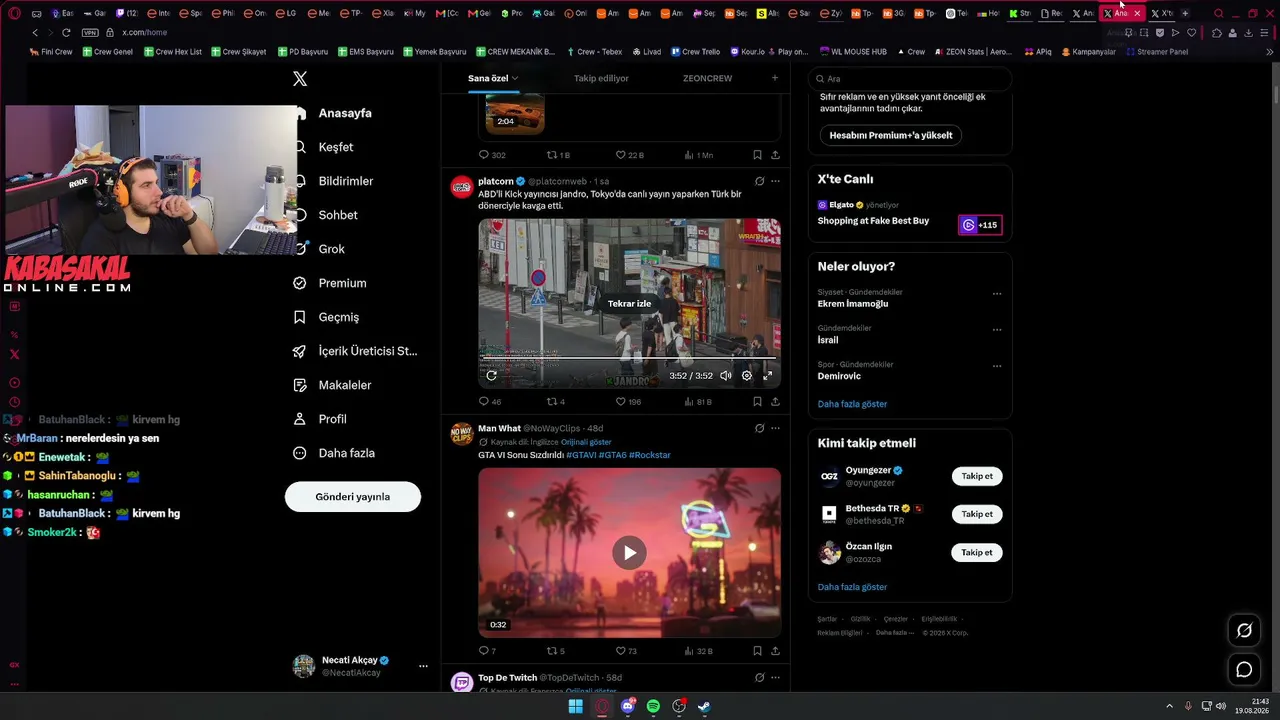Open video settings gear on Jandro video

(x=746, y=376)
